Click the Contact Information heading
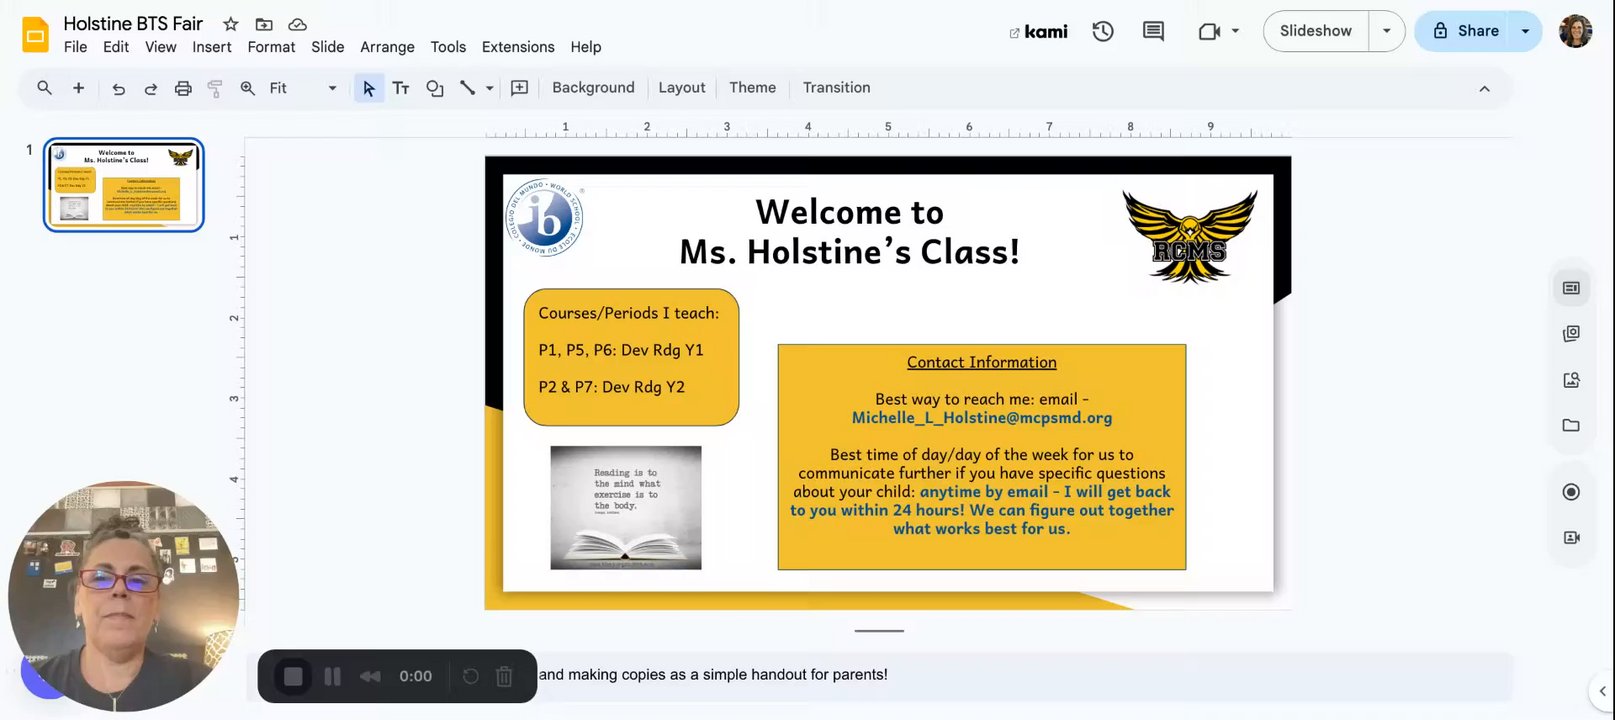Screen dimensions: 1615x720 pos(982,362)
